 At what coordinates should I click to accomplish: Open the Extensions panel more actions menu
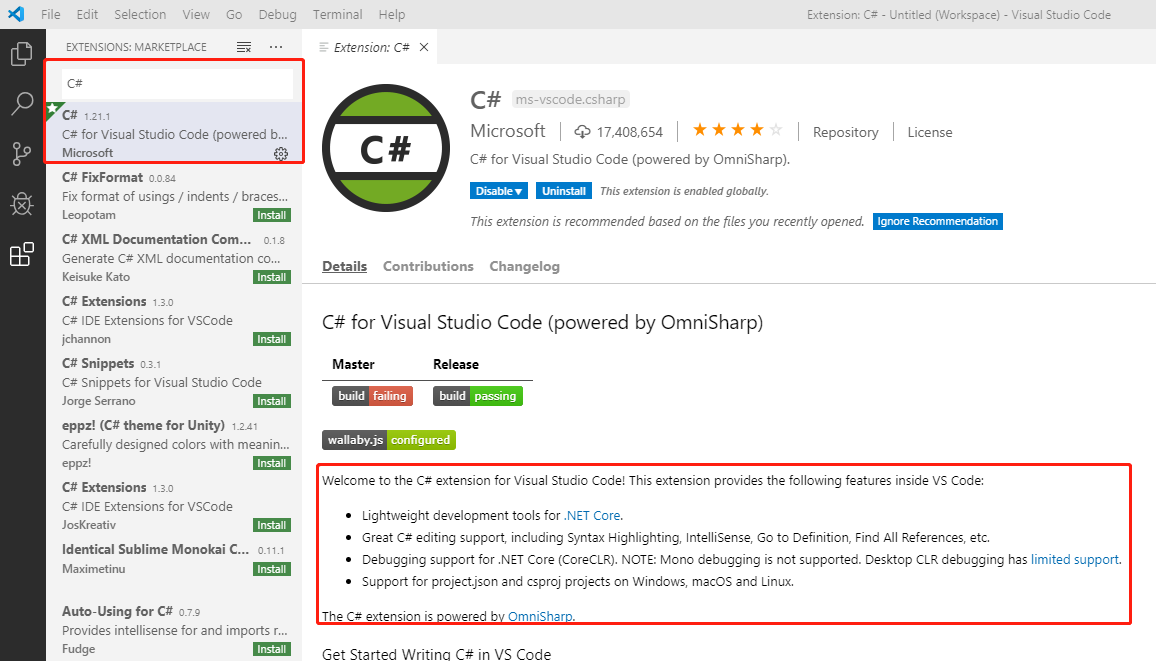coord(276,47)
